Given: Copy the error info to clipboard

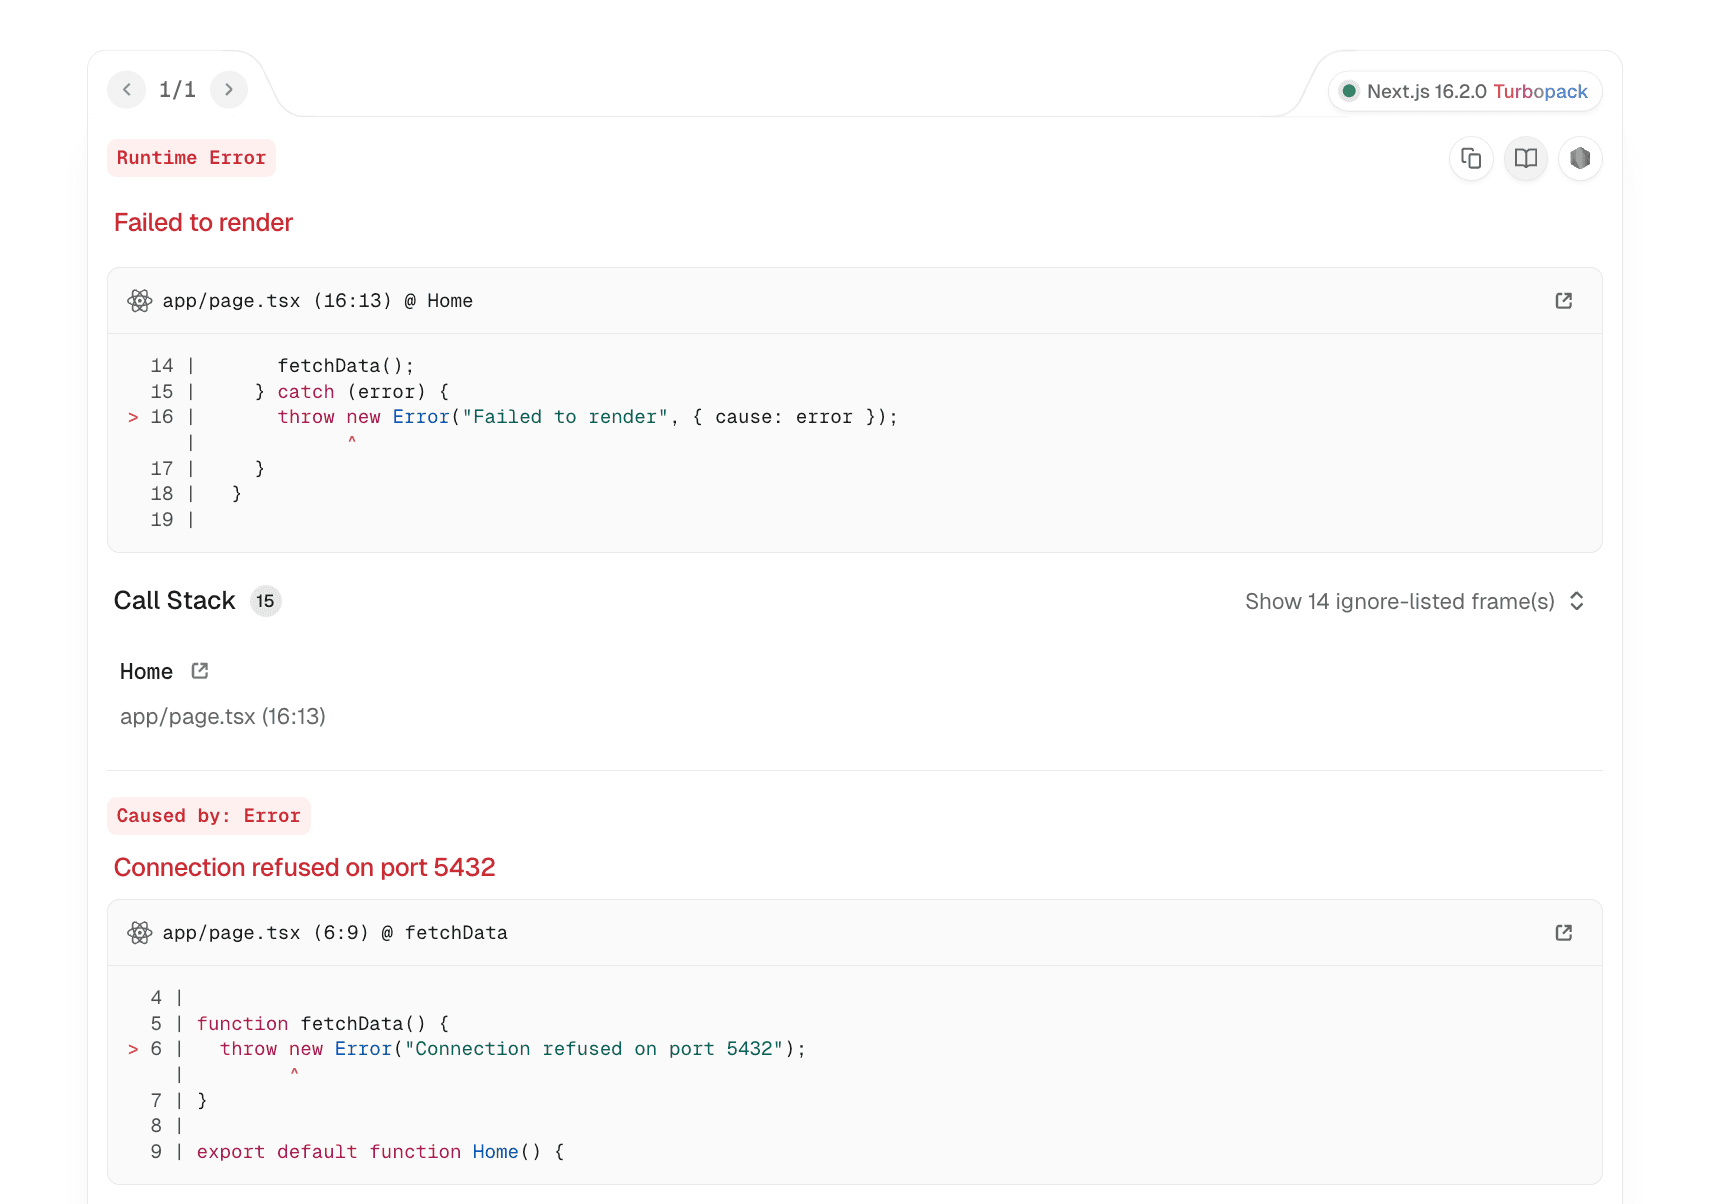Looking at the screenshot, I should (1471, 158).
